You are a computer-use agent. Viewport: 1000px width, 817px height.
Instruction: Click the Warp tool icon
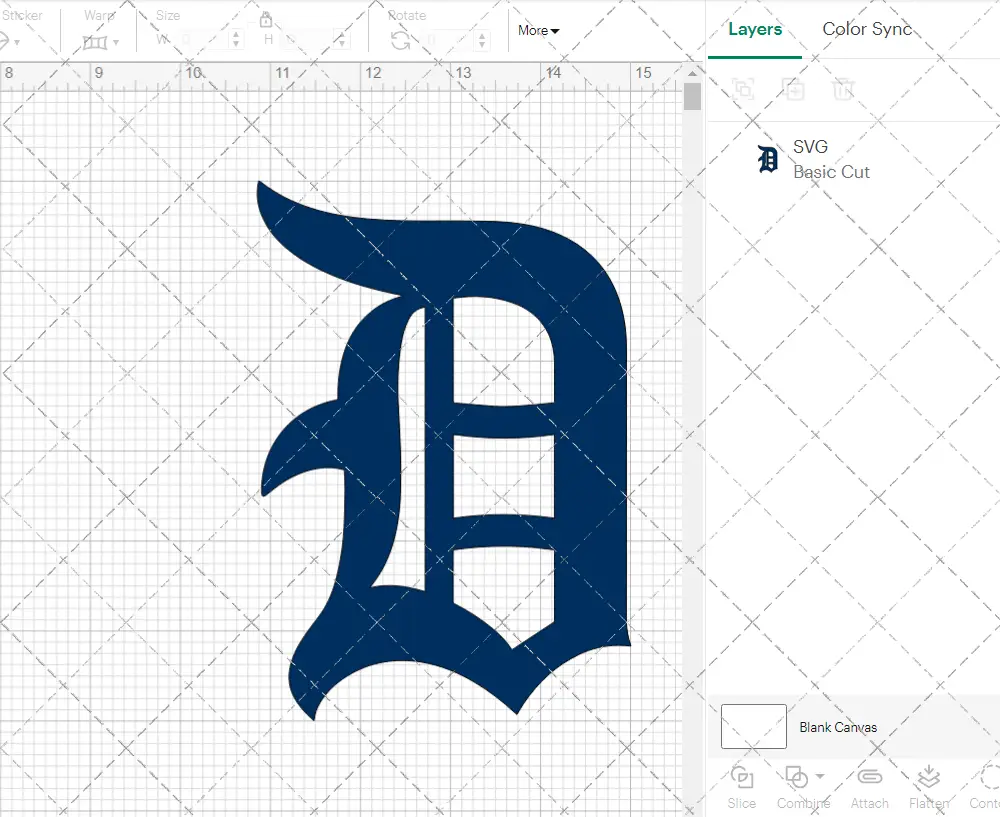(94, 43)
